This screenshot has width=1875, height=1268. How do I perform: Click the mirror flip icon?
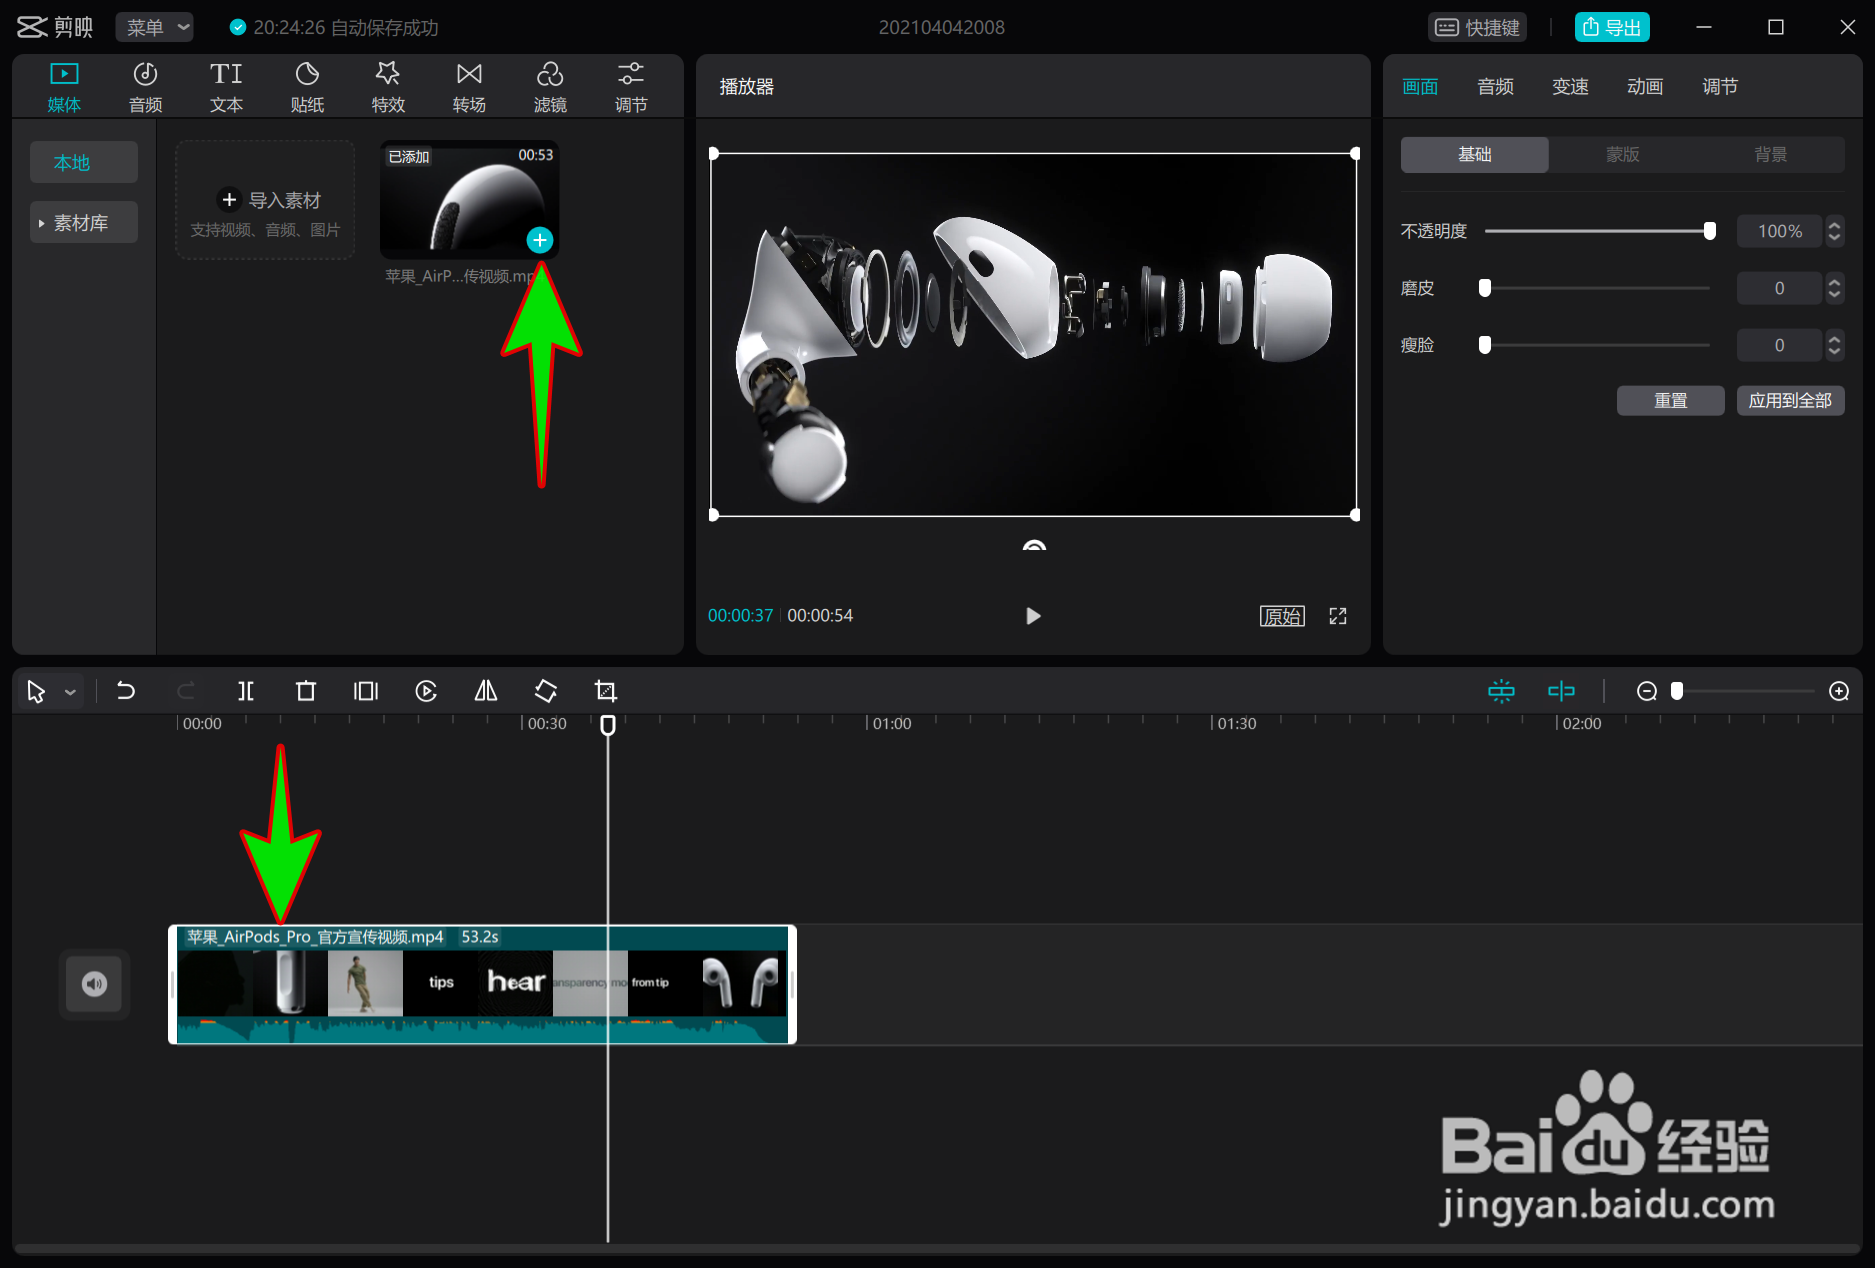click(486, 691)
